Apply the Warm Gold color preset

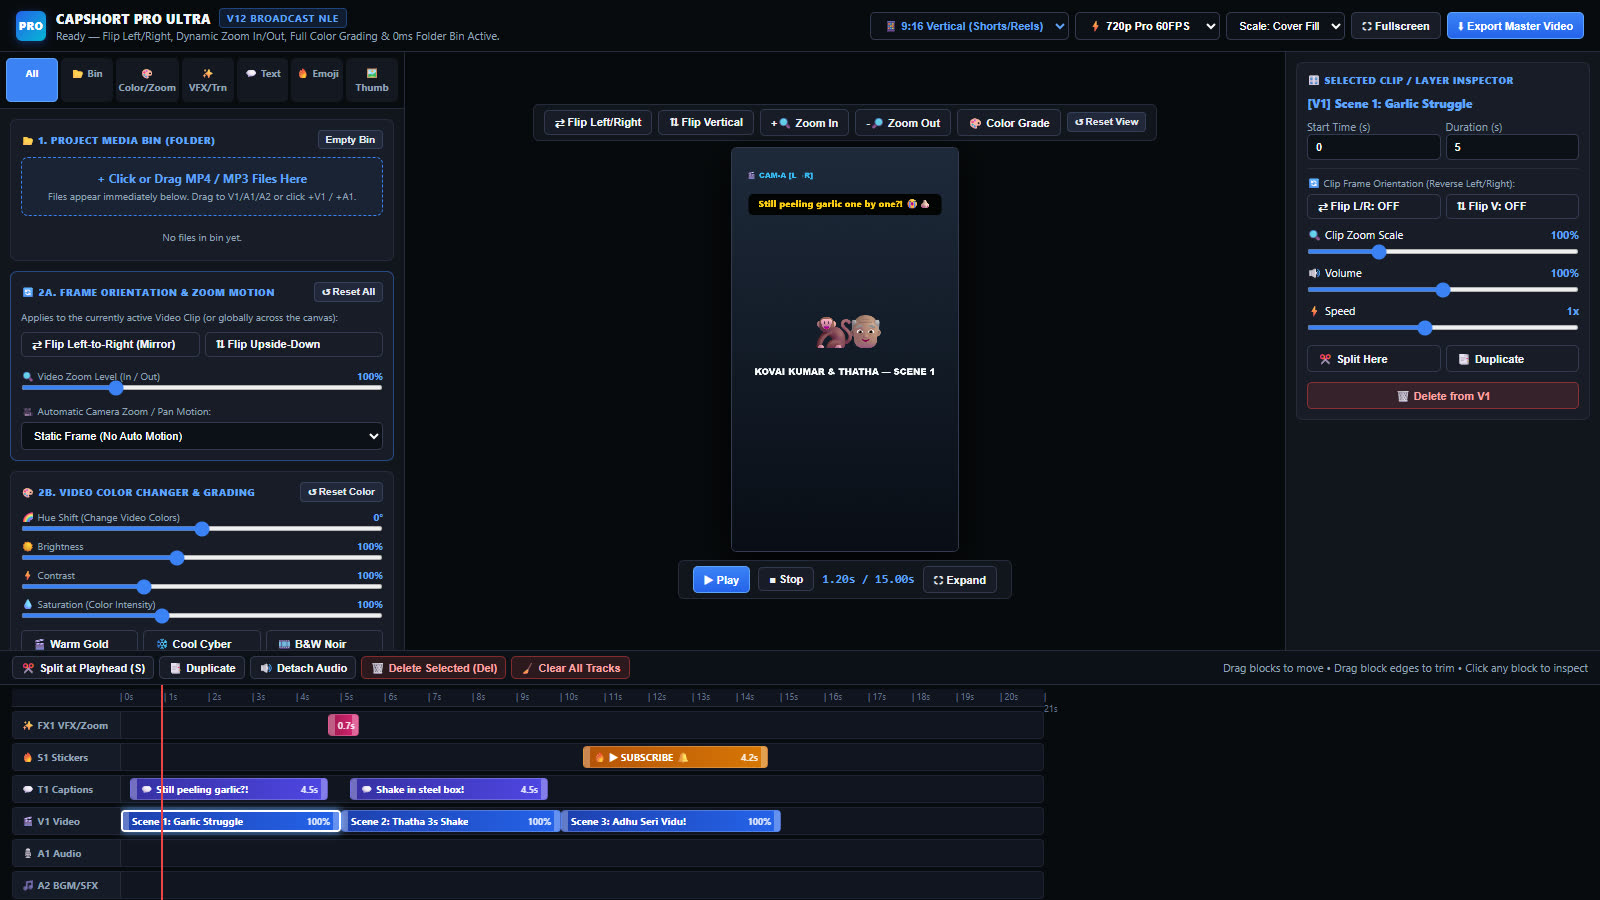pos(79,642)
